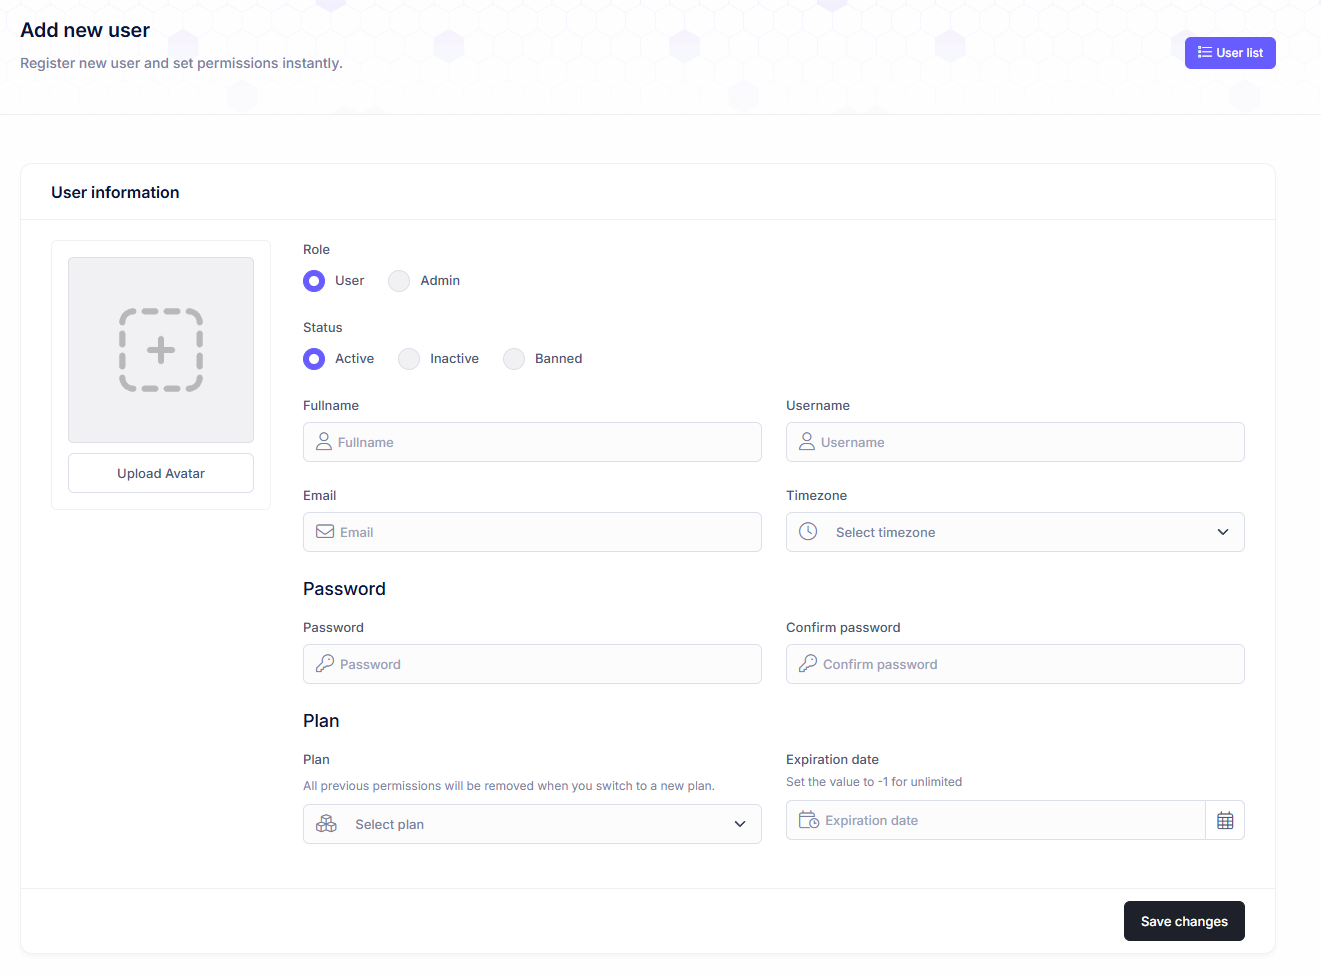This screenshot has height=975, width=1321.
Task: Click the key icon in Password field
Action: pos(325,664)
